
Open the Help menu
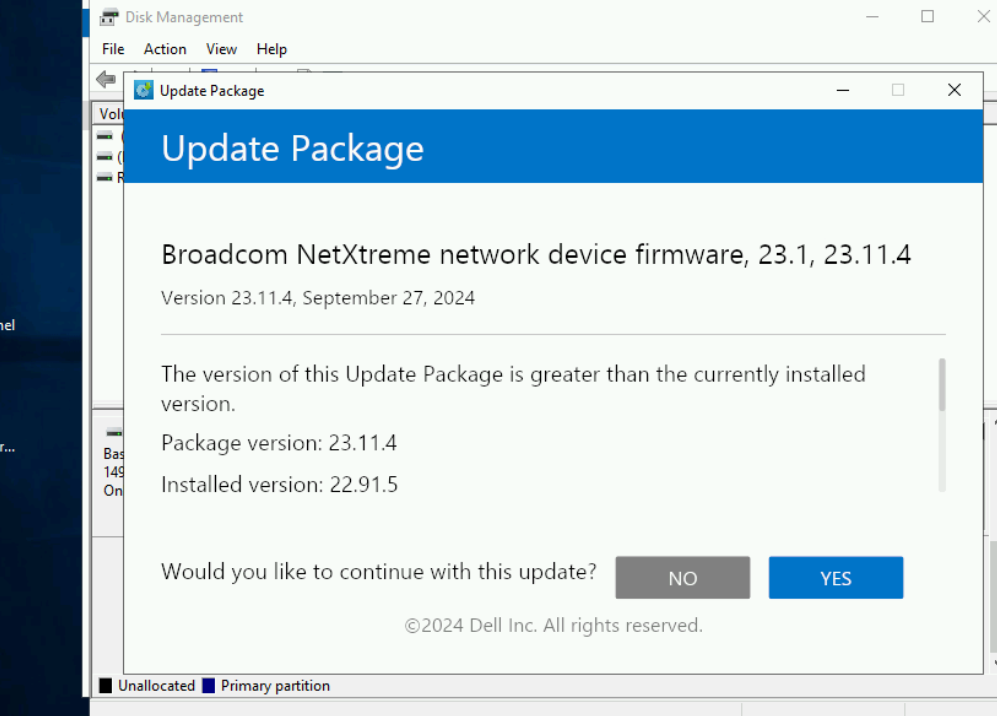271,49
